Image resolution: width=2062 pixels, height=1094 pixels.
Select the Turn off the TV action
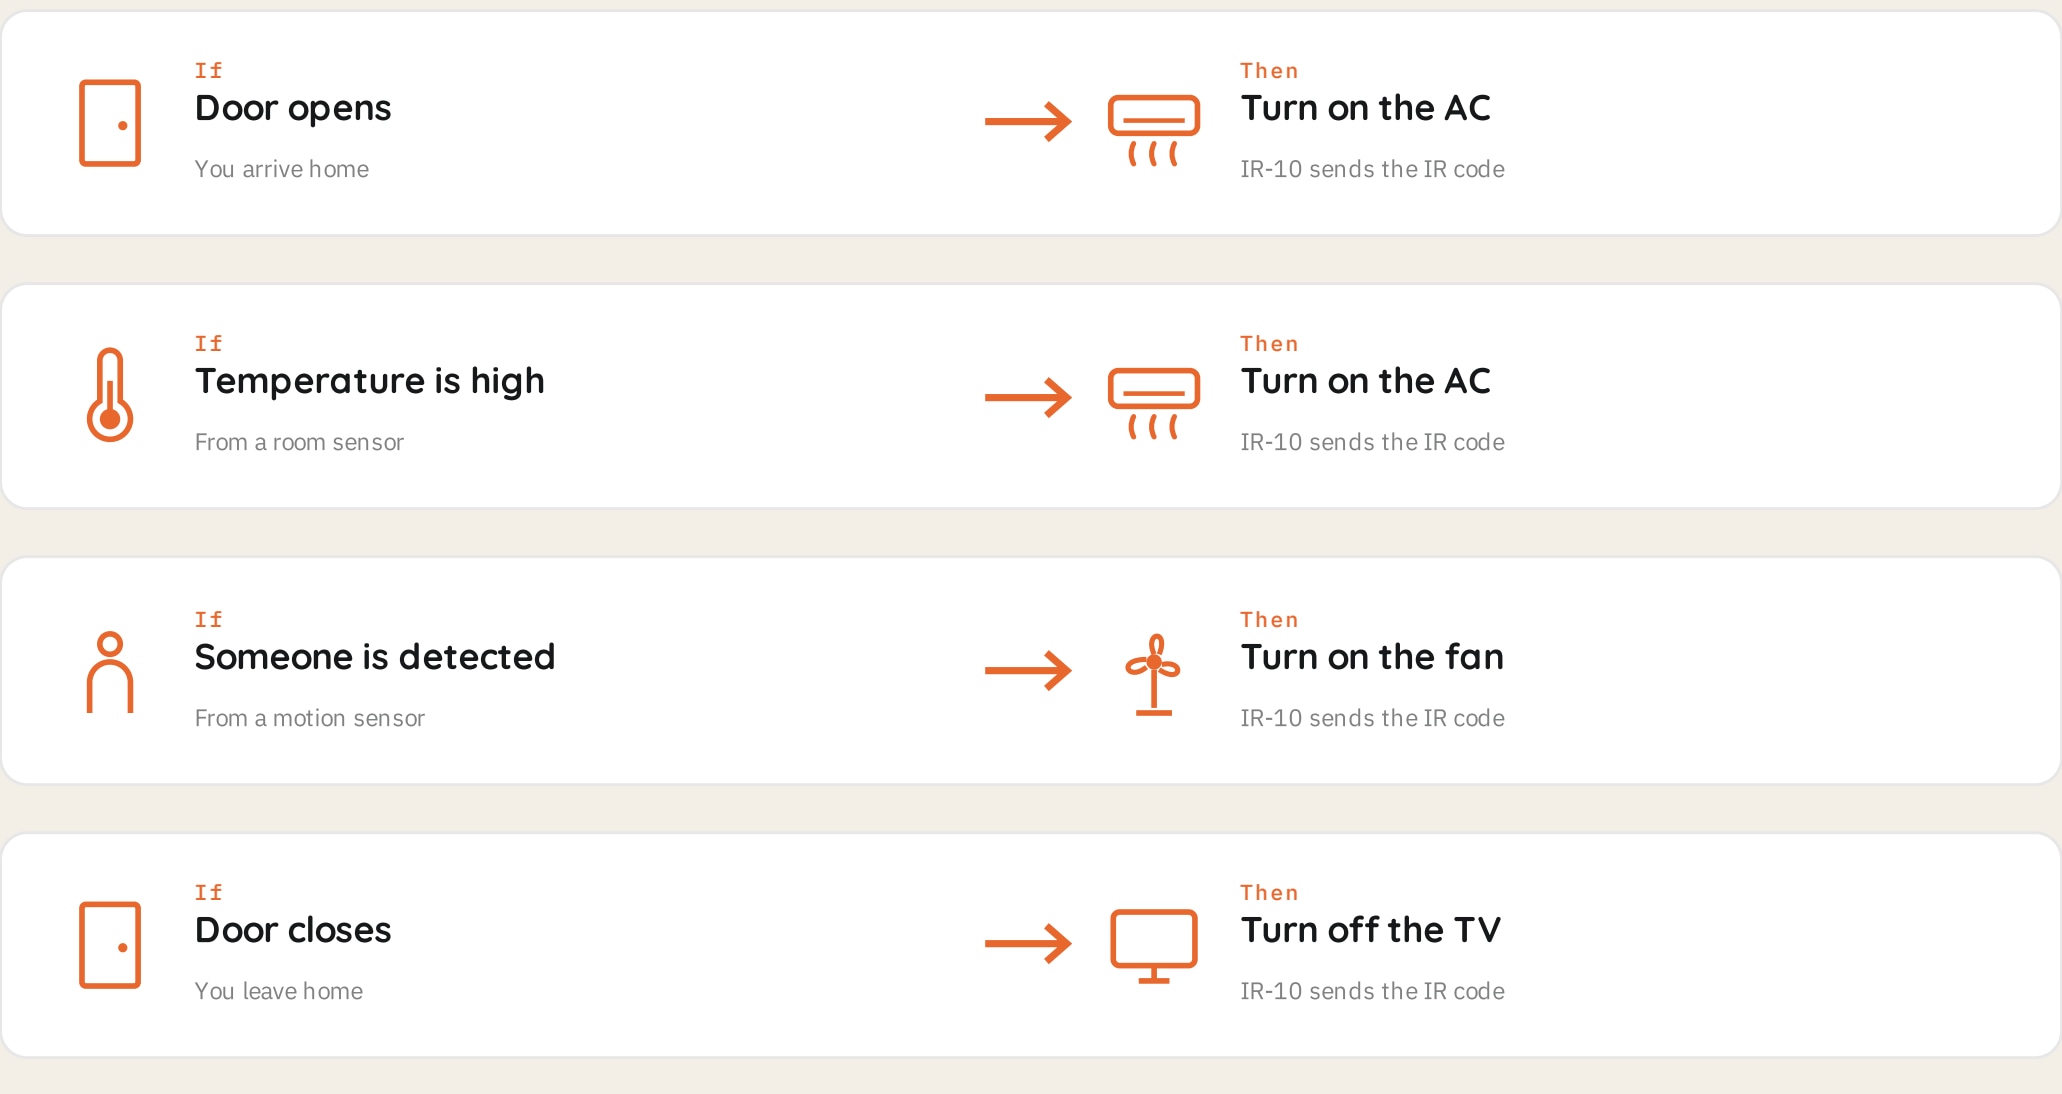pyautogui.click(x=1371, y=930)
